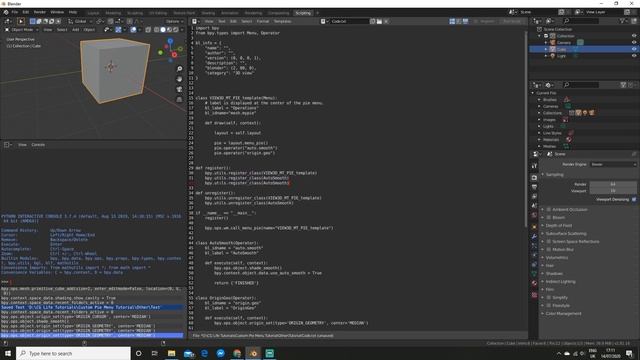Toggle syntax highlighting in text editor
This screenshot has width=640, height=360.
pos(465,21)
